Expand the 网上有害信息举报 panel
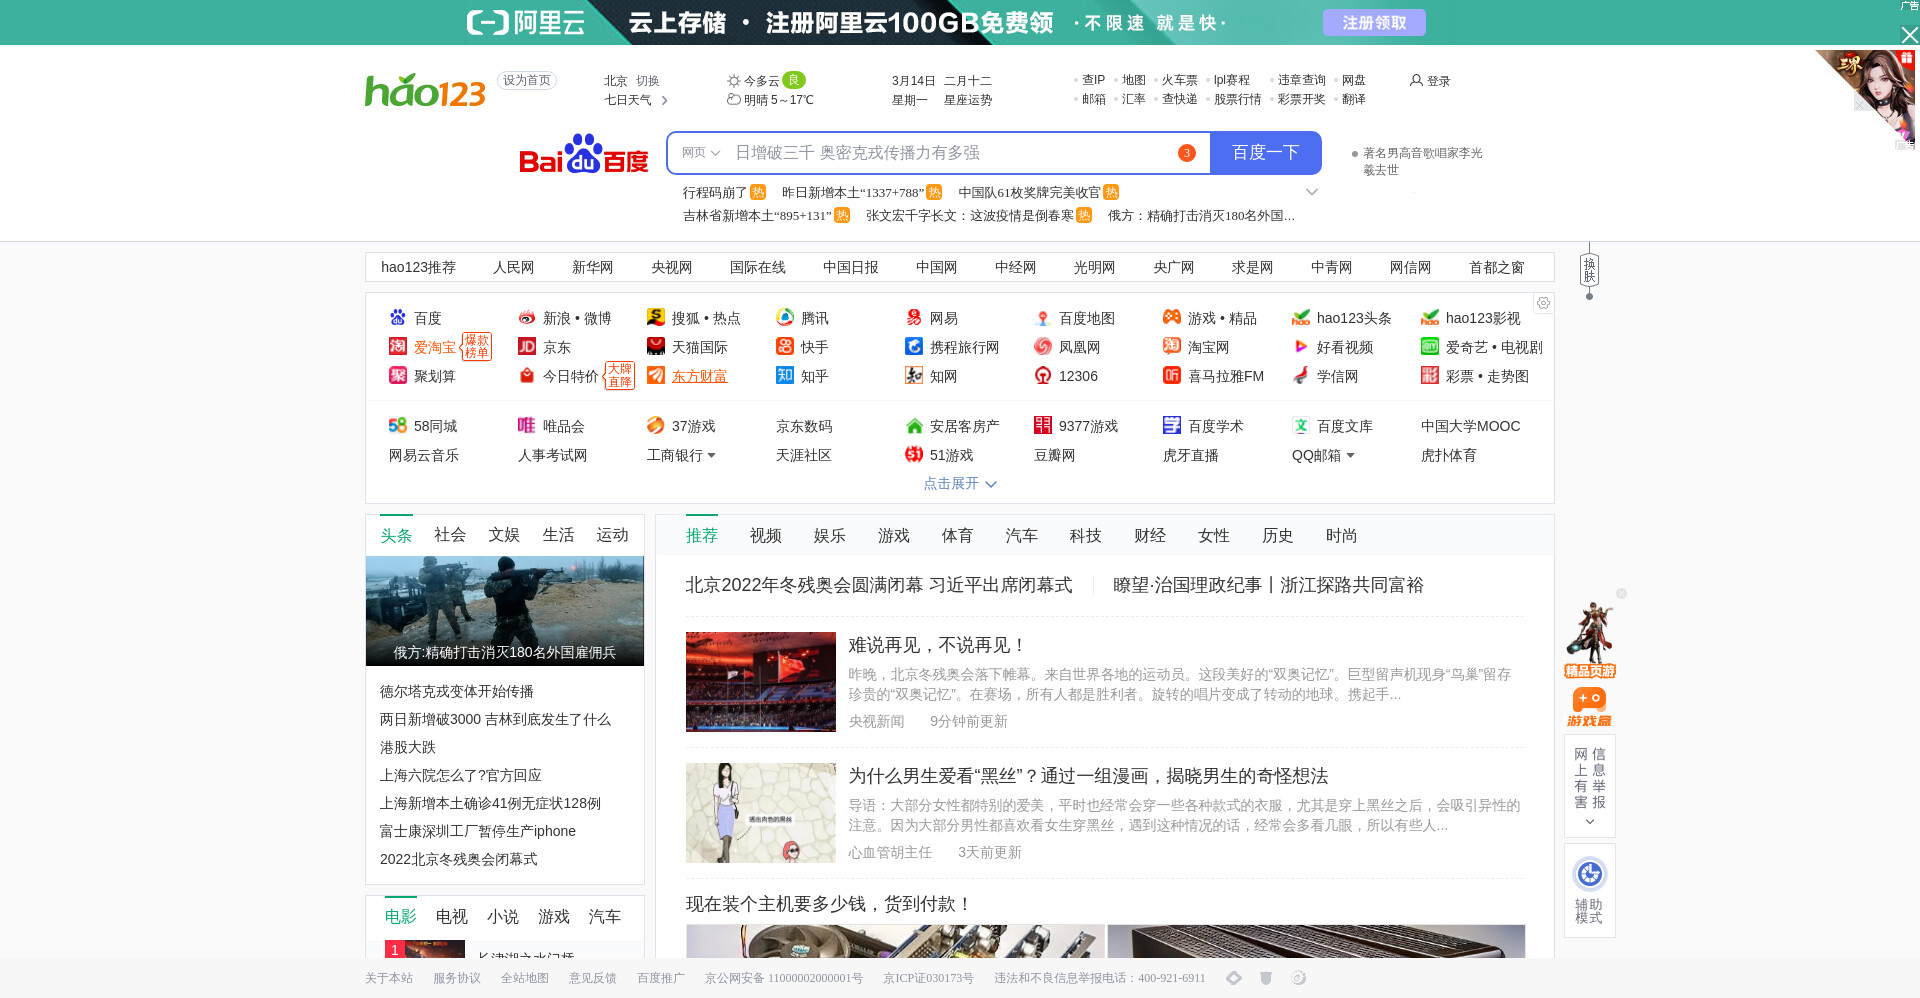Screen dimensions: 1920x998 click(1590, 822)
